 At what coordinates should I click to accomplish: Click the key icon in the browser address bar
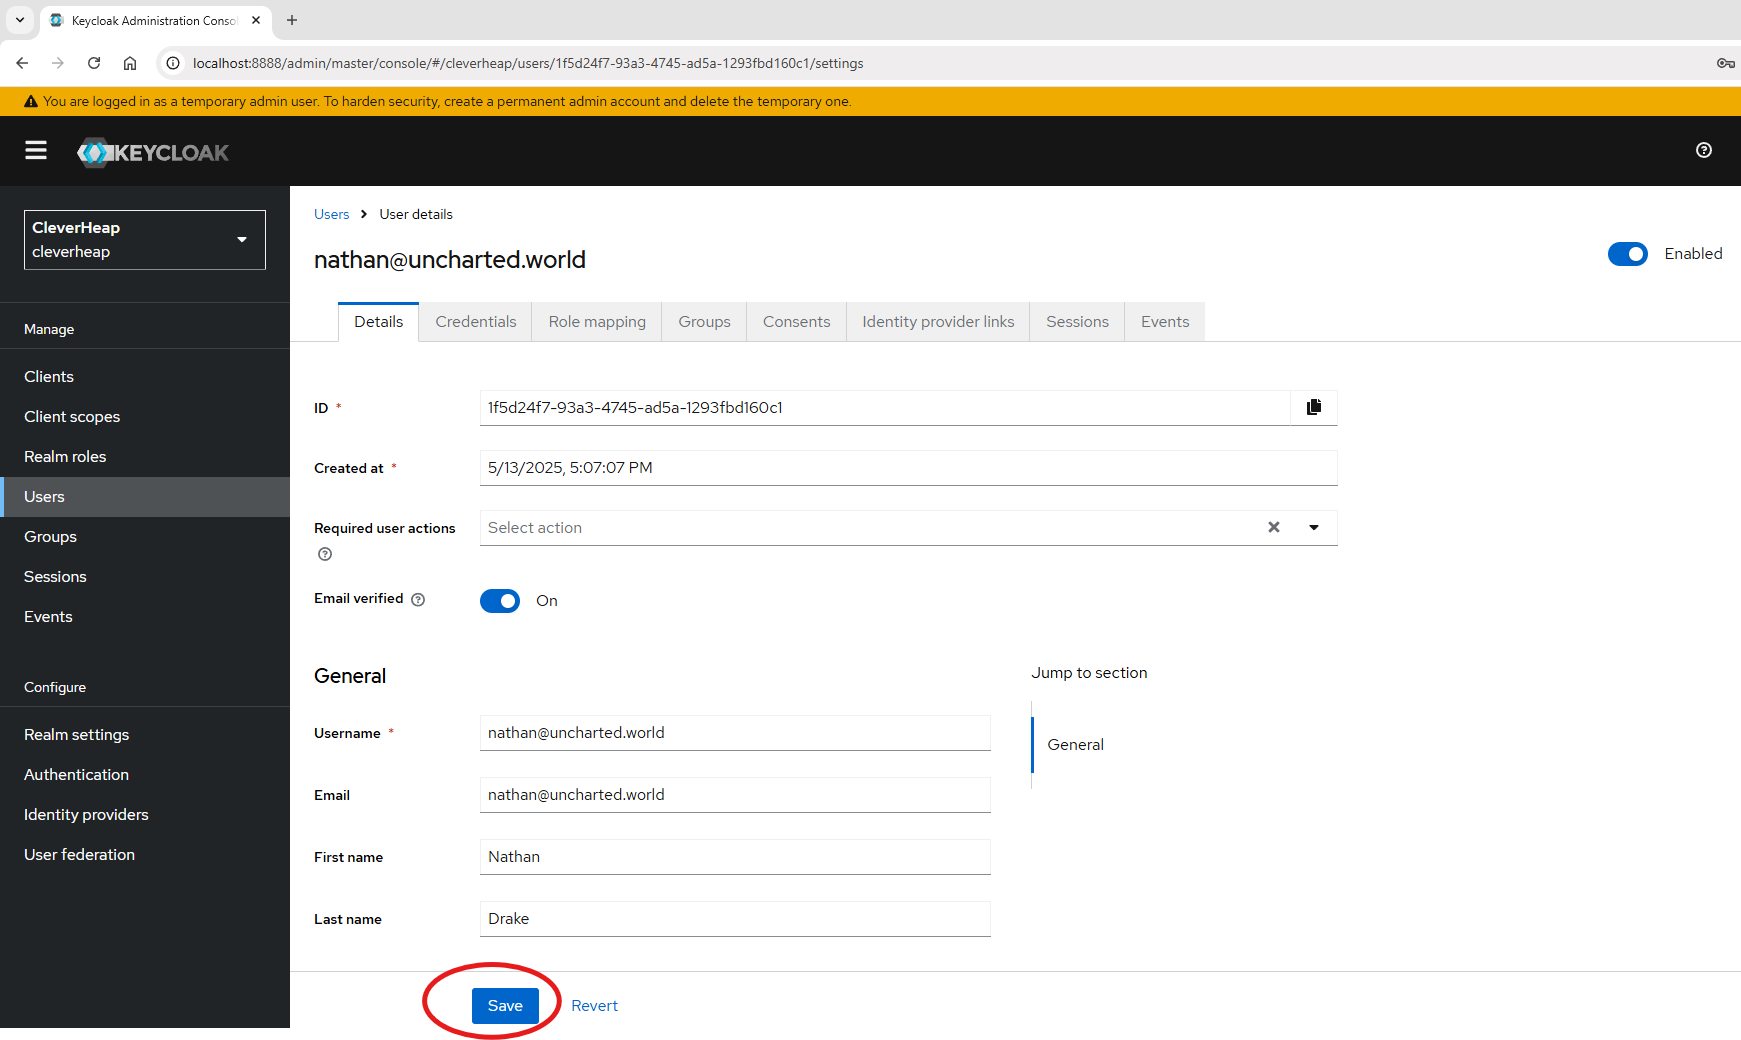1724,63
